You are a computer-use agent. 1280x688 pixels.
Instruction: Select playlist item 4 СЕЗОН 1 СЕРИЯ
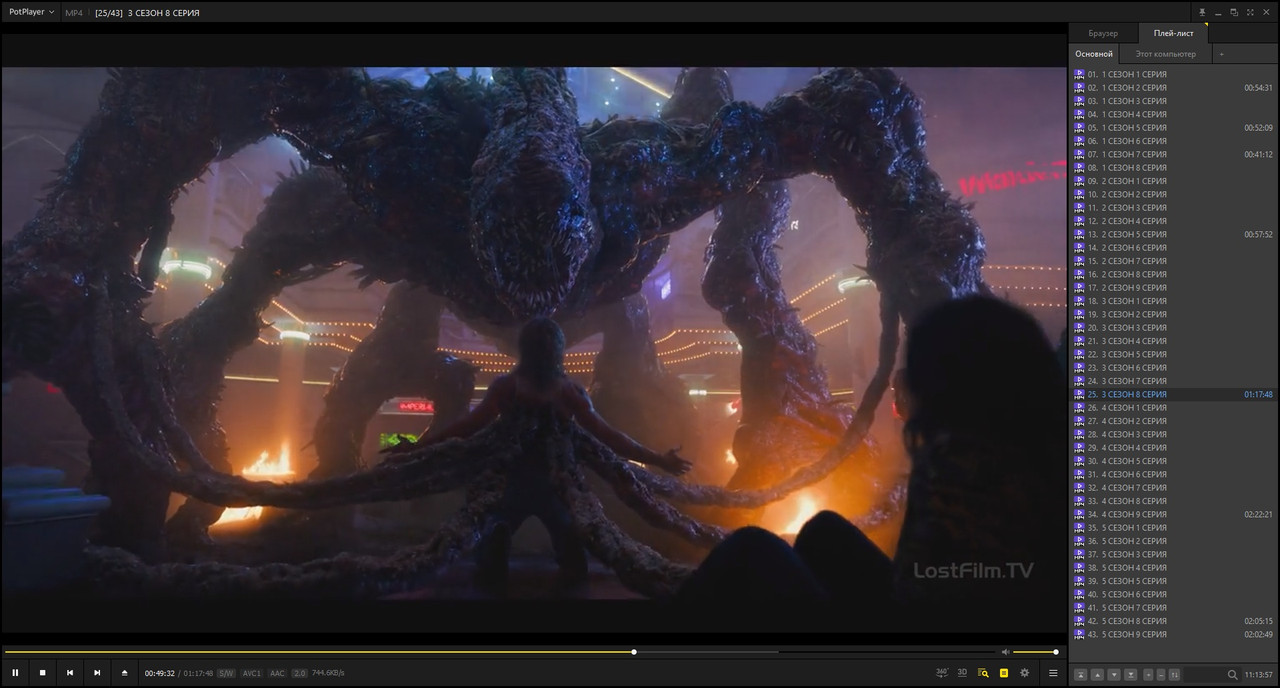pos(1173,408)
